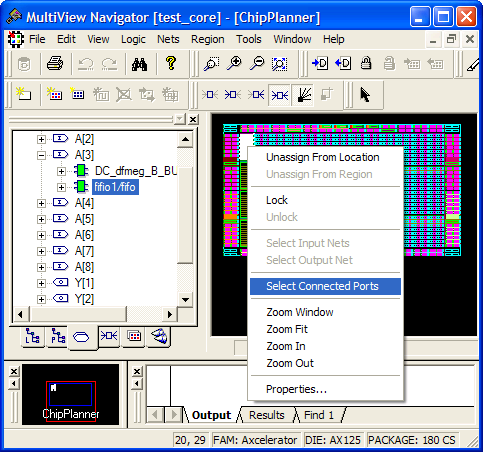Click the Lock padlock icon

pyautogui.click(x=366, y=63)
